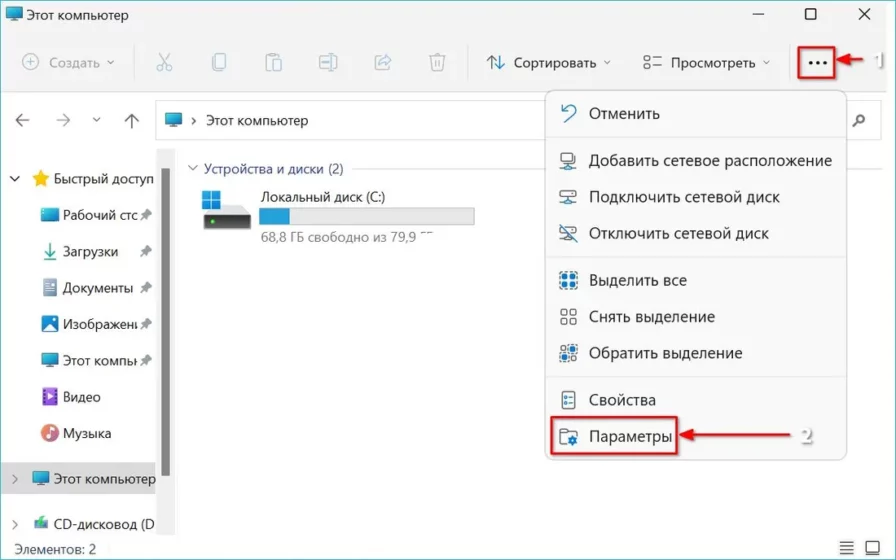
Task: Collapse the Устройства и диски group
Action: [194, 169]
